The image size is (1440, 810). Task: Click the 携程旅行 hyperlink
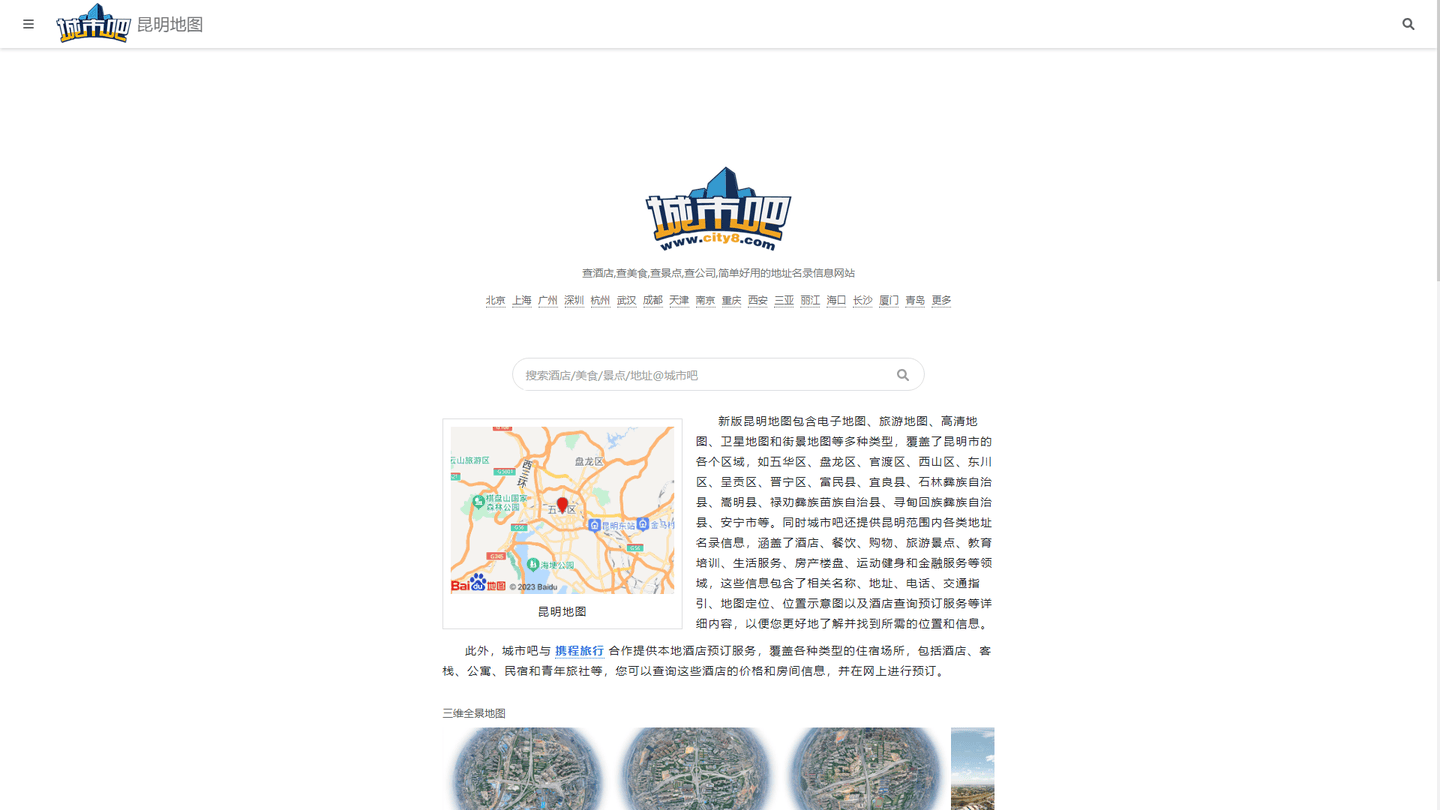(x=580, y=651)
